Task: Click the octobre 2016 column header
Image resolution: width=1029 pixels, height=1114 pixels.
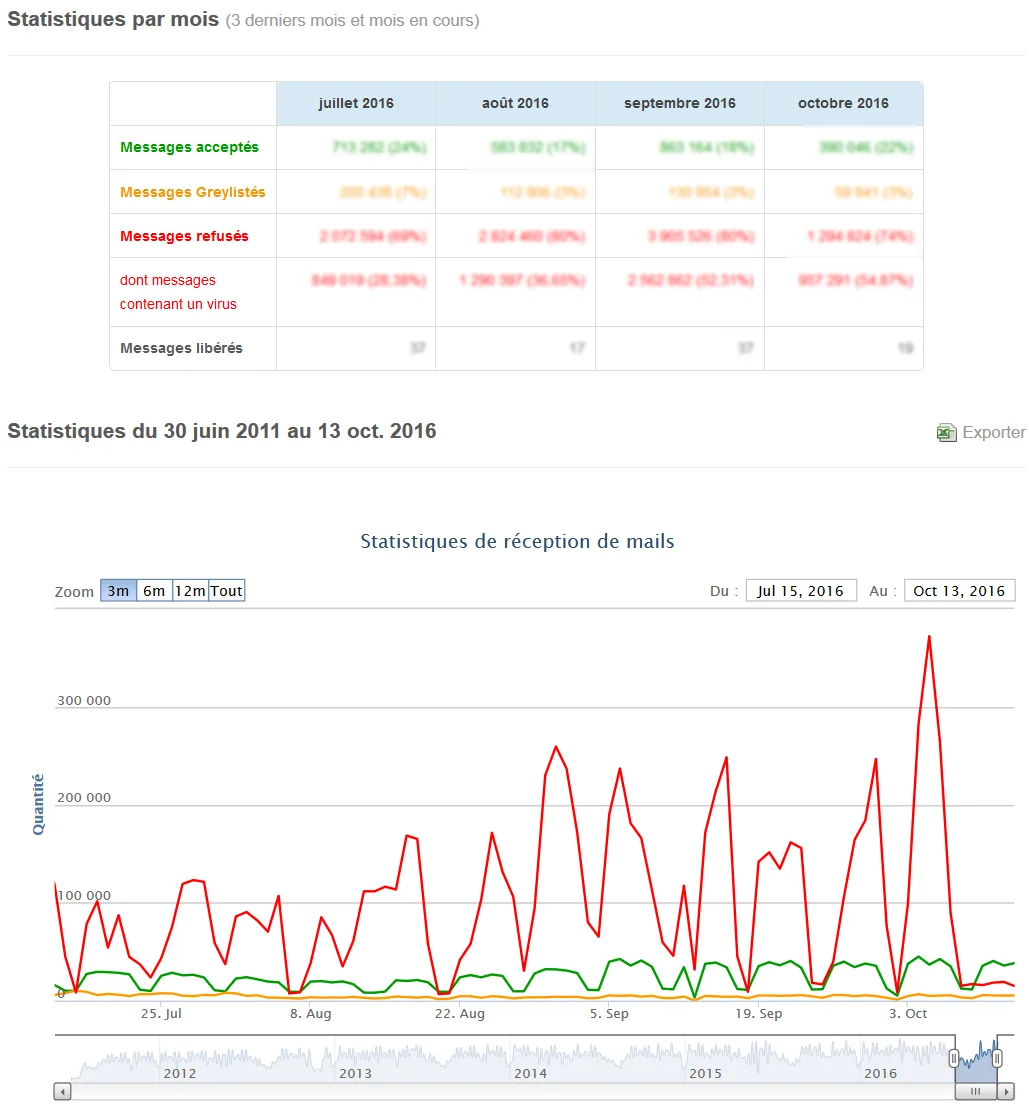Action: pos(844,103)
